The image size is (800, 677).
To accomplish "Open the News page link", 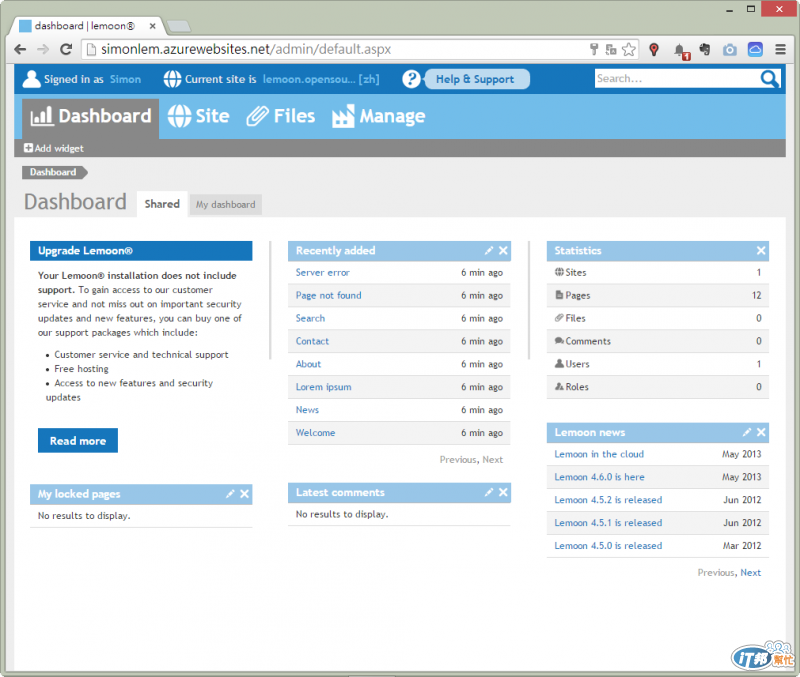I will click(x=307, y=410).
